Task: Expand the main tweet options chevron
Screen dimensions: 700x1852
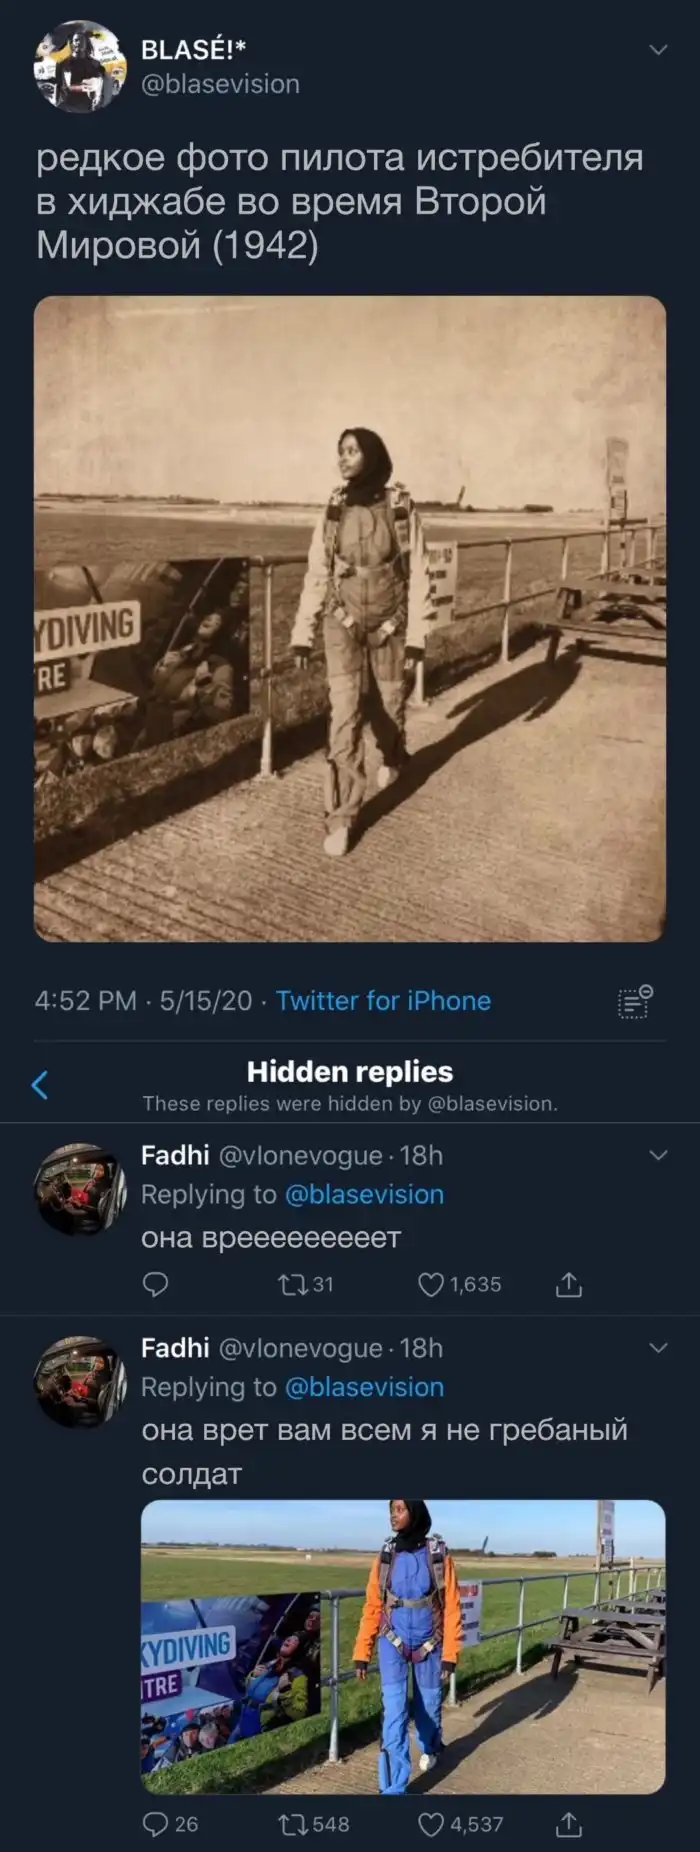Action: [658, 49]
